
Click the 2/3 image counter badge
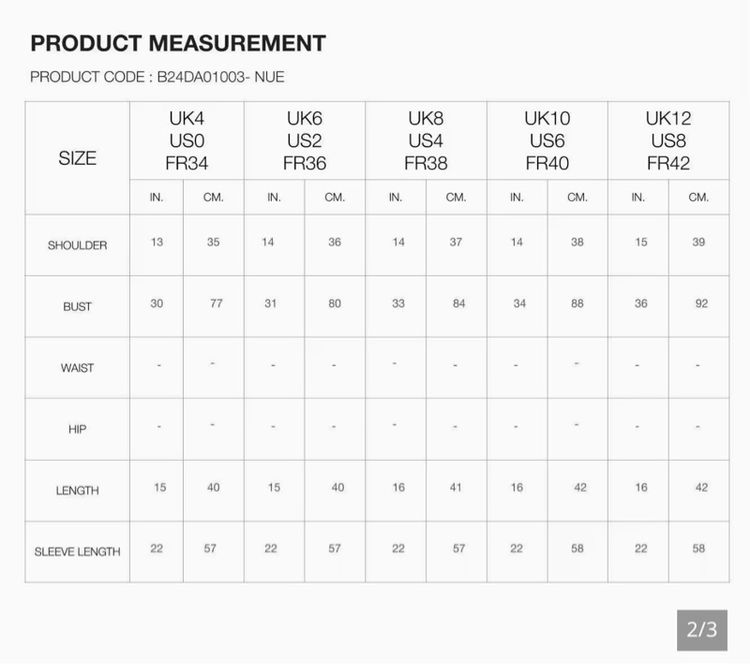702,630
